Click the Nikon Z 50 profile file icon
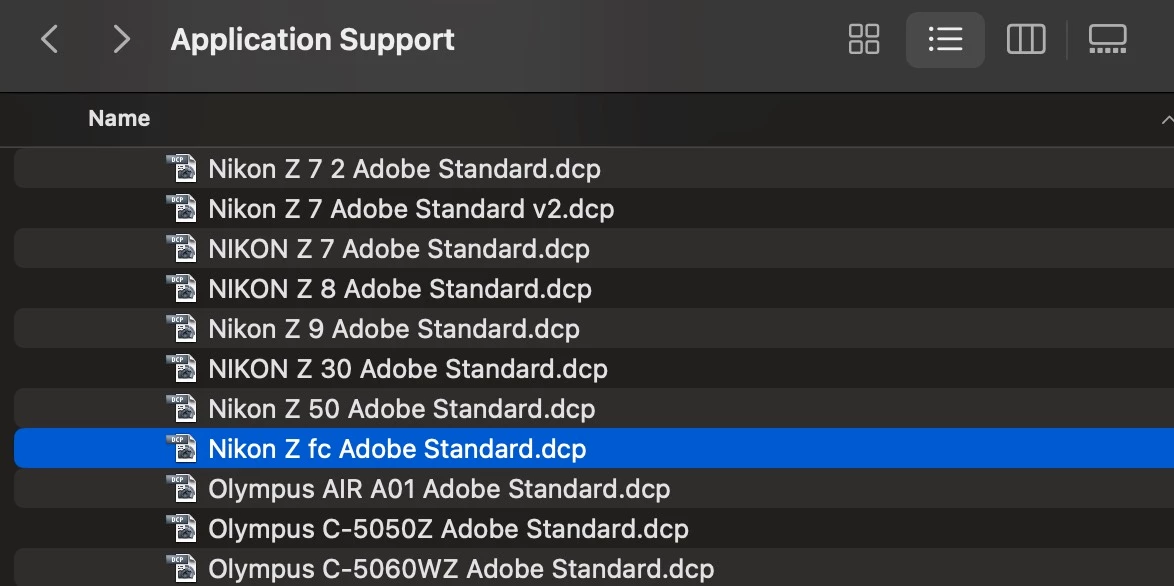 pyautogui.click(x=181, y=409)
